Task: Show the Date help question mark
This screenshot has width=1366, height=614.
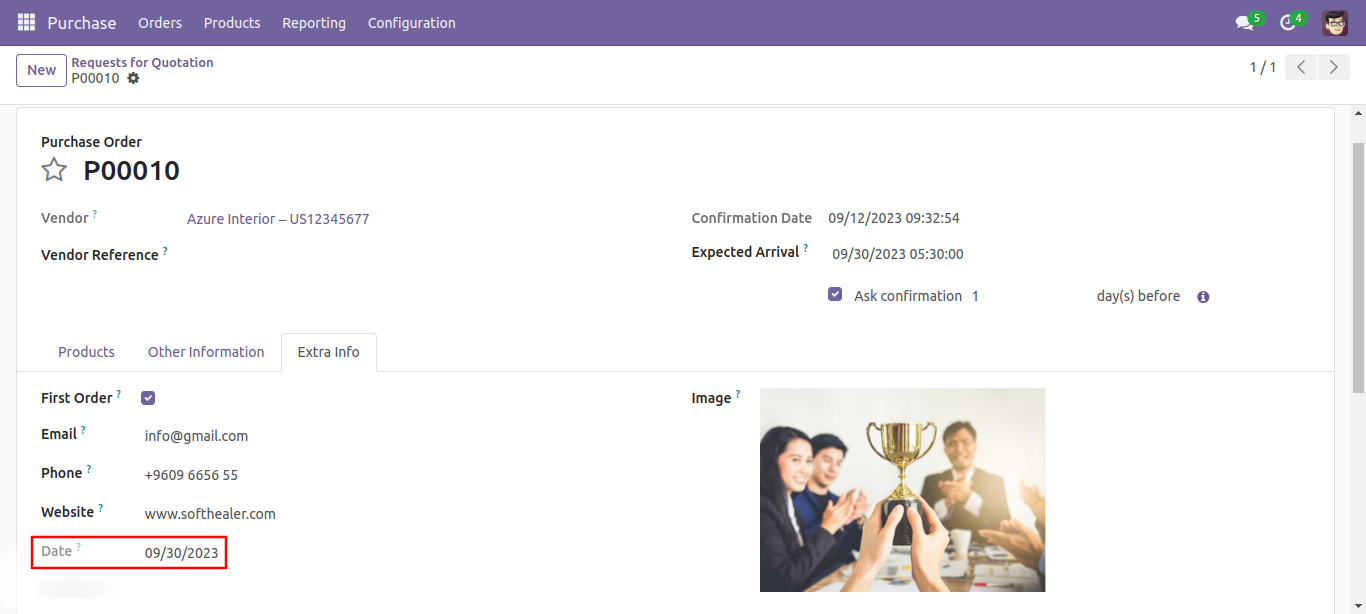Action: [79, 546]
